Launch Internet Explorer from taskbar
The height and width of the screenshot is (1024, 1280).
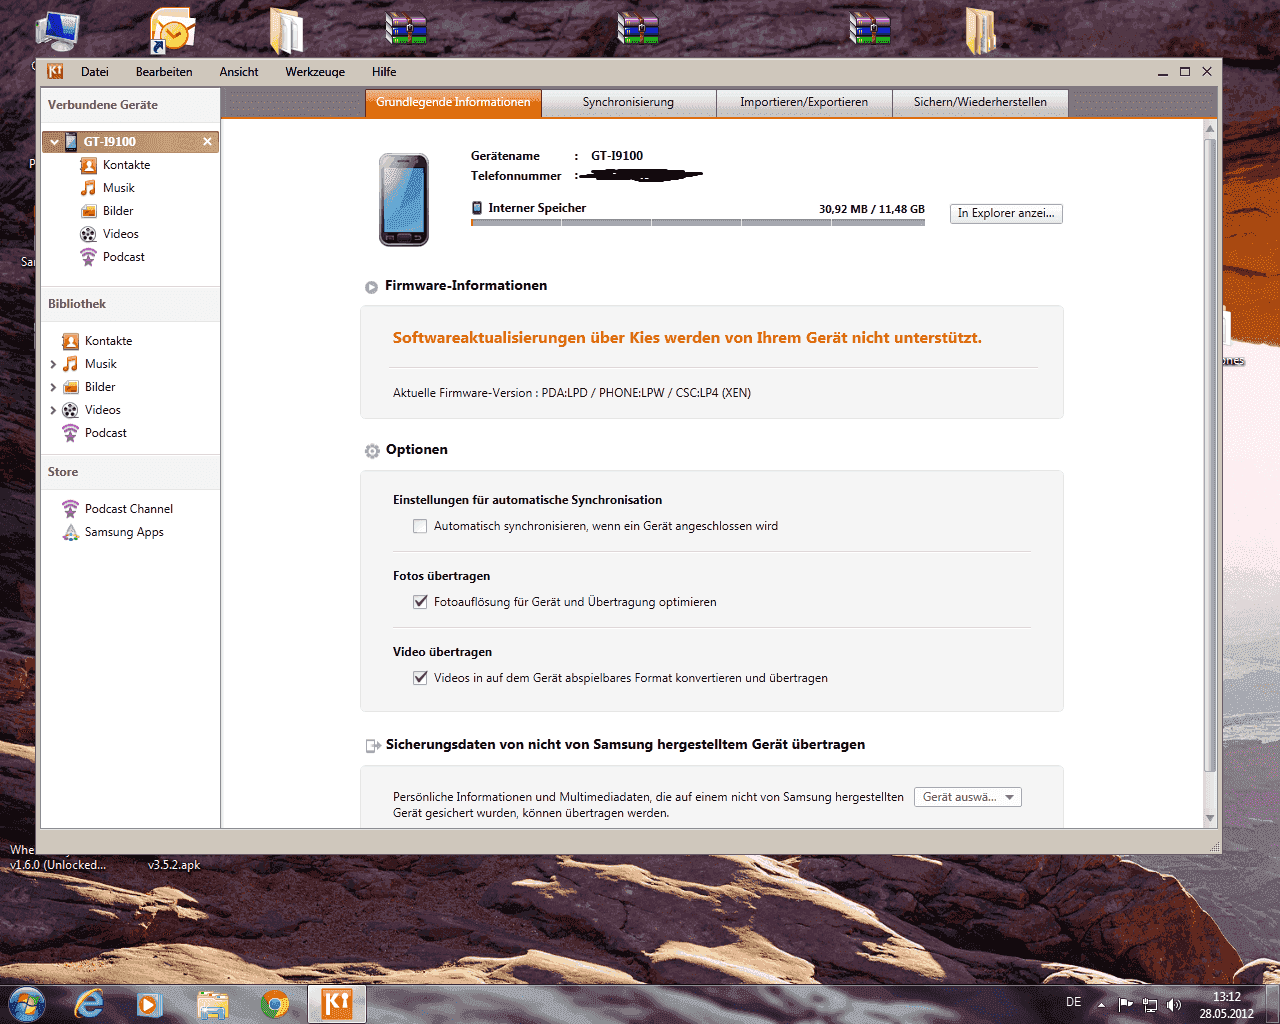click(x=89, y=1004)
